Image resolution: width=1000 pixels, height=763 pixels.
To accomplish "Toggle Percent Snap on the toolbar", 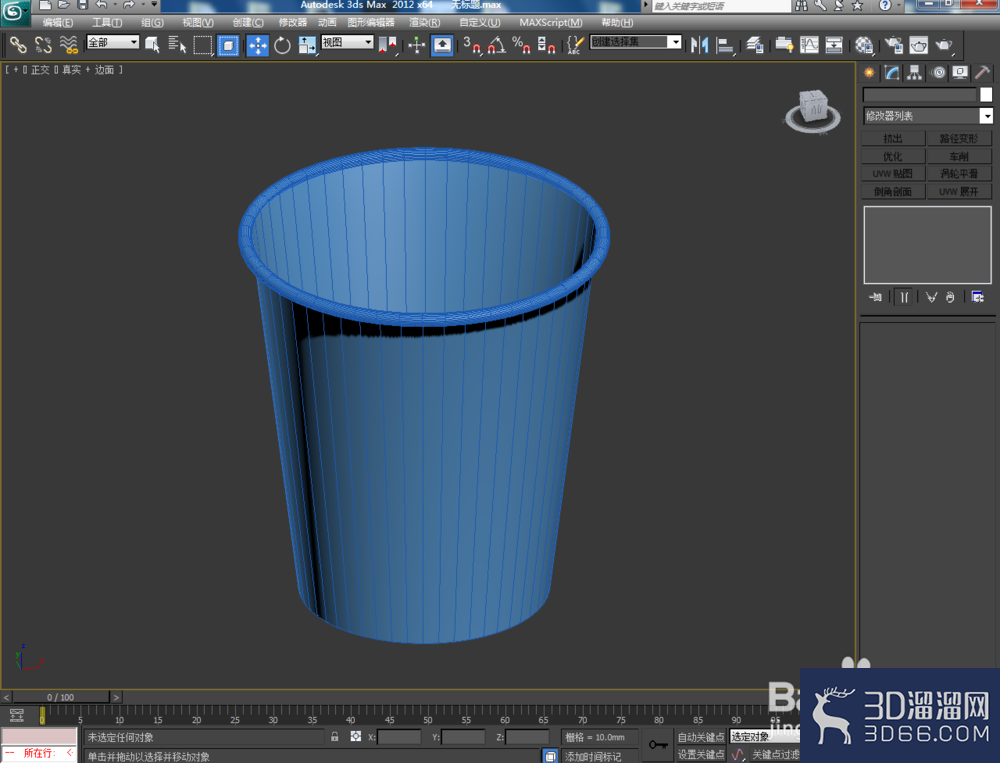I will pyautogui.click(x=521, y=45).
